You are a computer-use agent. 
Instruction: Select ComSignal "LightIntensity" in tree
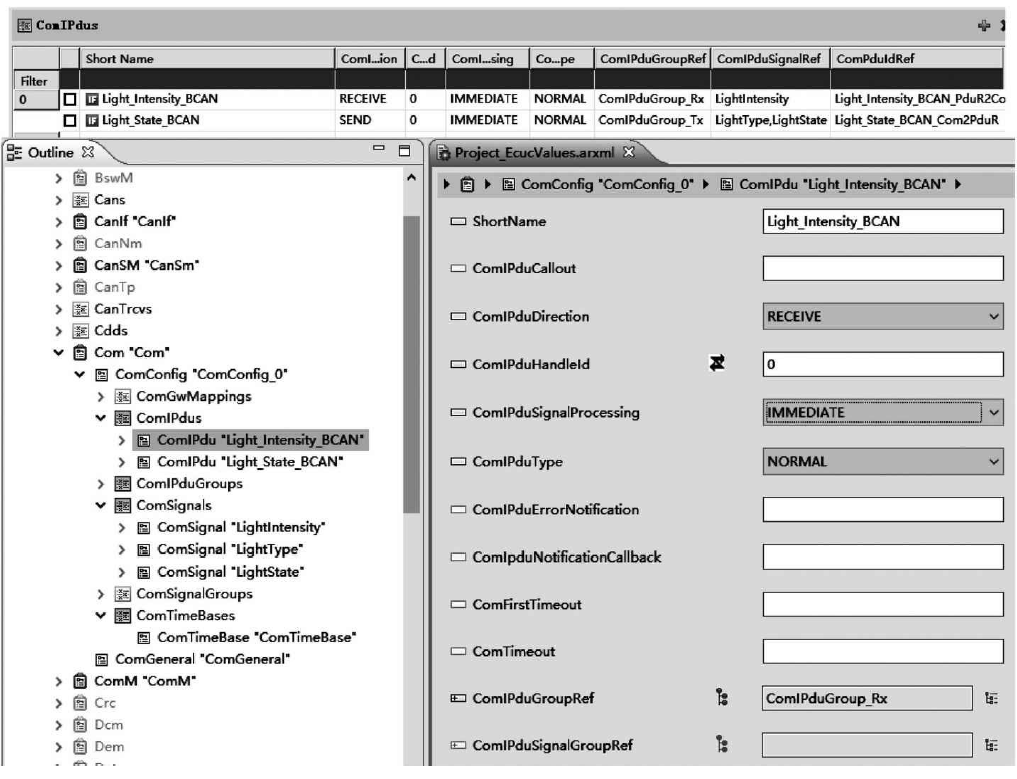point(241,527)
